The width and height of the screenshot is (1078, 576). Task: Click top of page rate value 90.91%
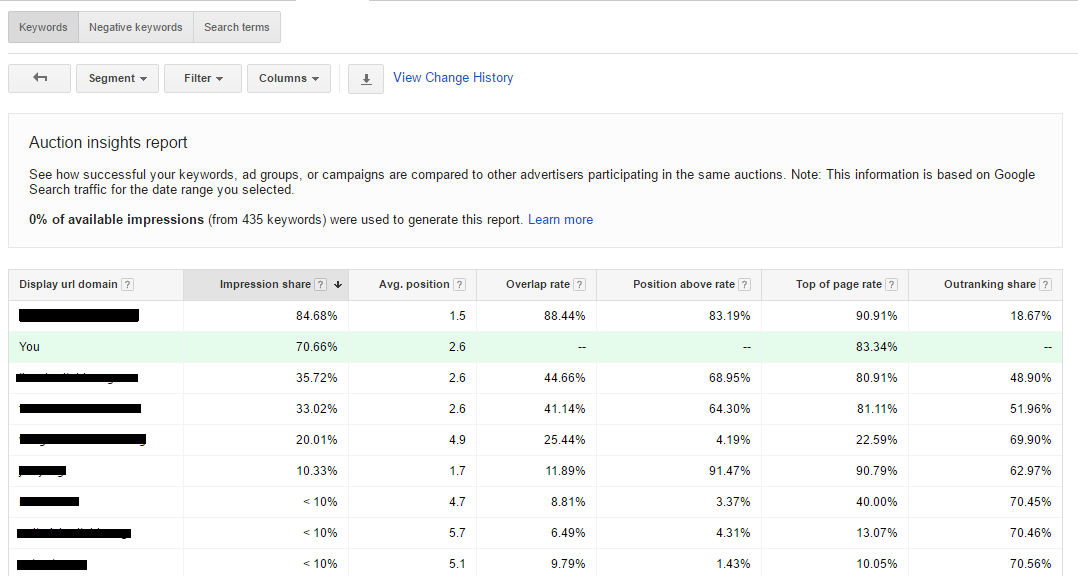tap(877, 316)
